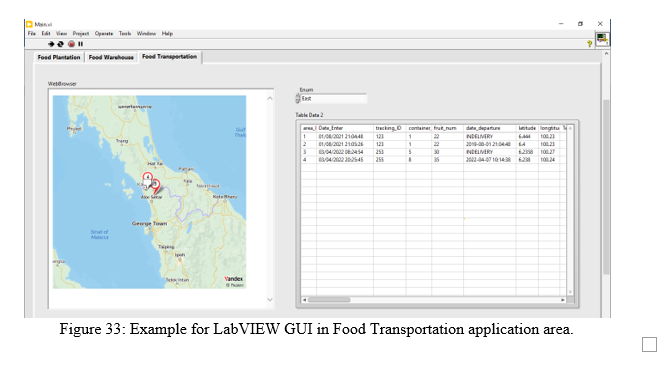Screen dimensions: 662x388
Task: Click the table vertical scroll up arrow
Action: point(570,128)
